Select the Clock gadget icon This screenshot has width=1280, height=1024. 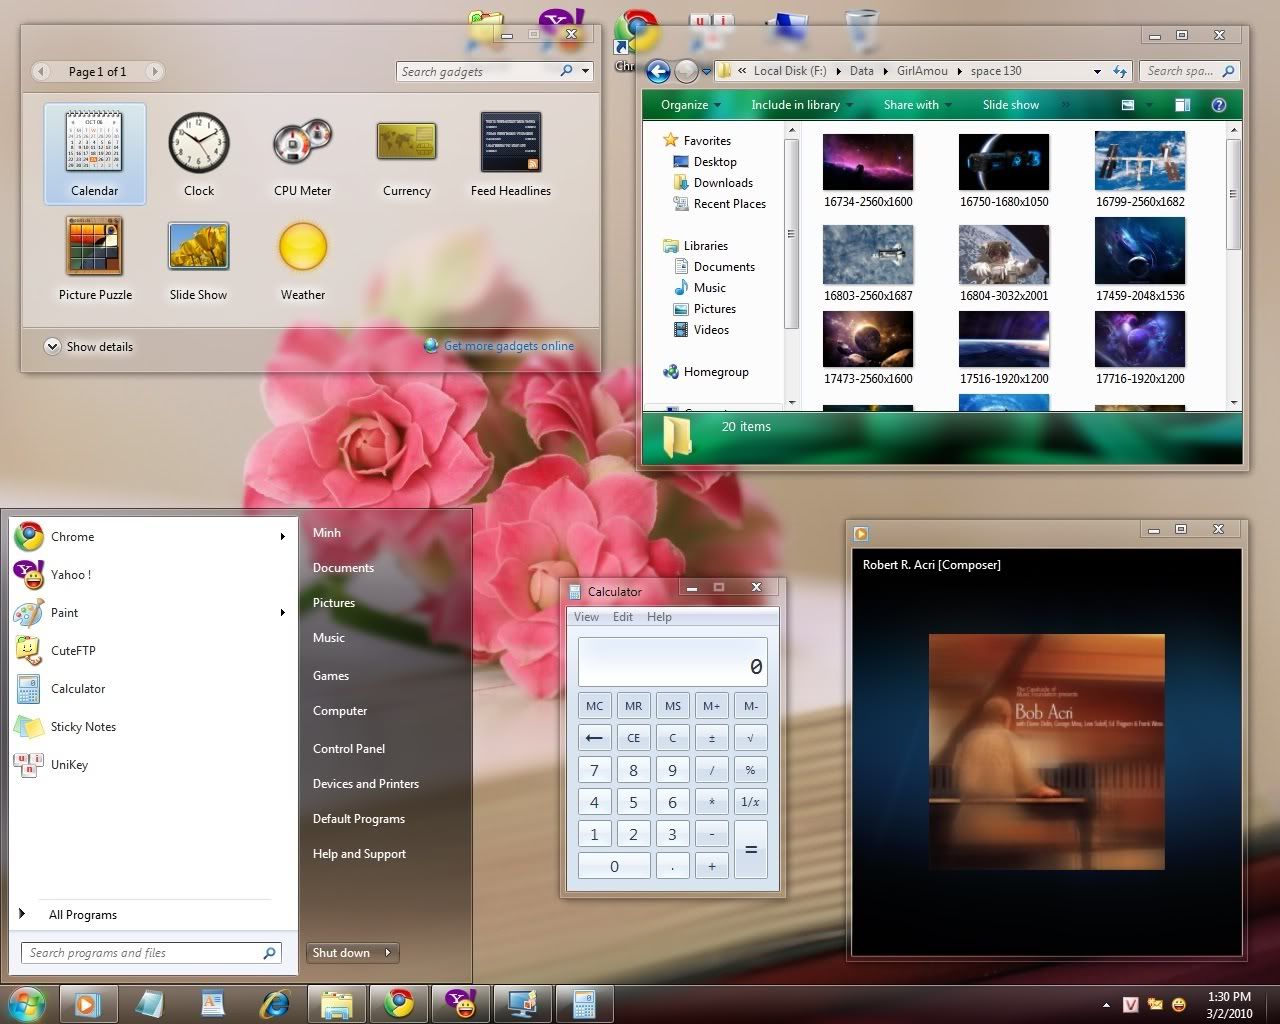point(199,142)
